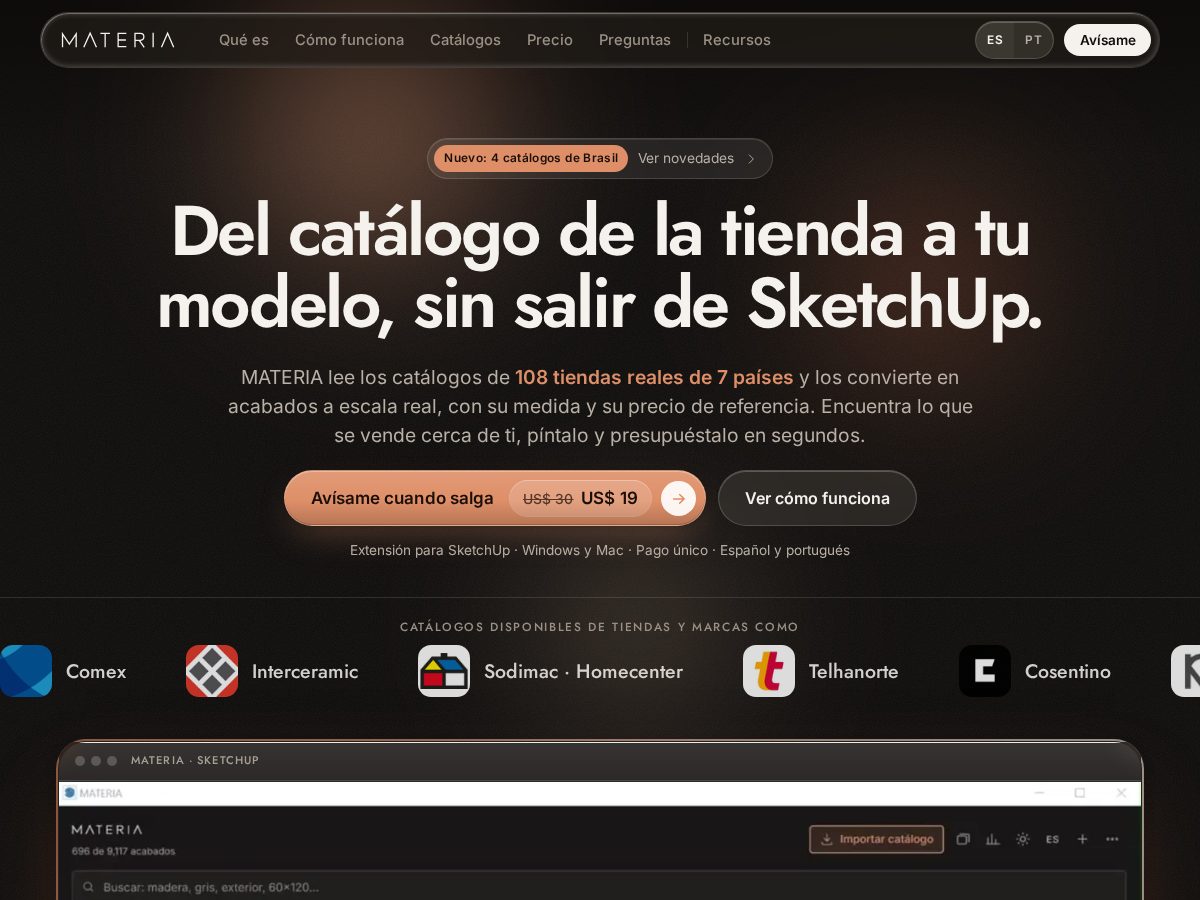1200x900 pixels.
Task: Click the Importar catálogo button
Action: point(877,839)
